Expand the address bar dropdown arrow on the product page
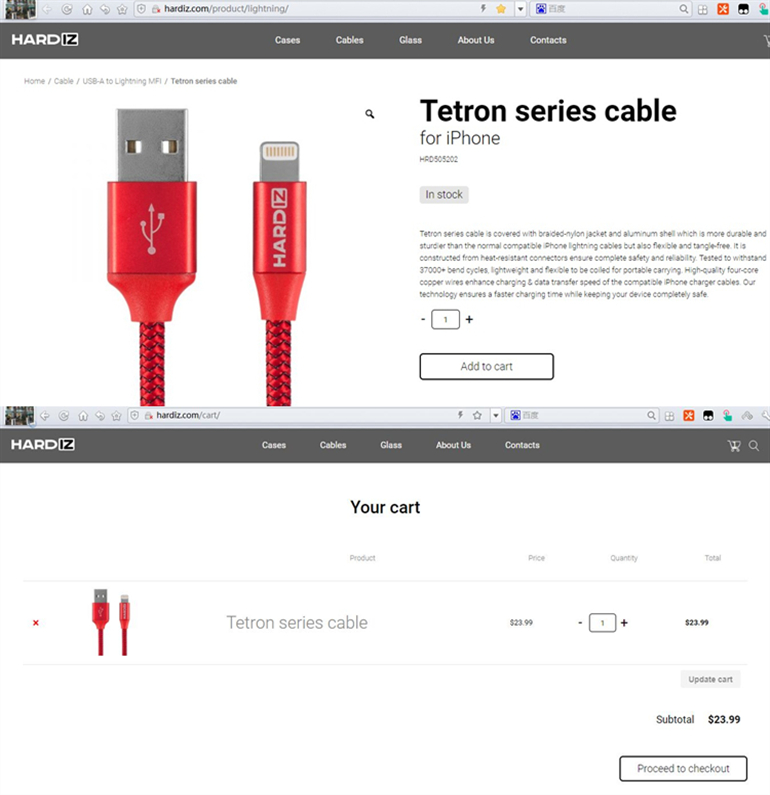 click(x=520, y=9)
